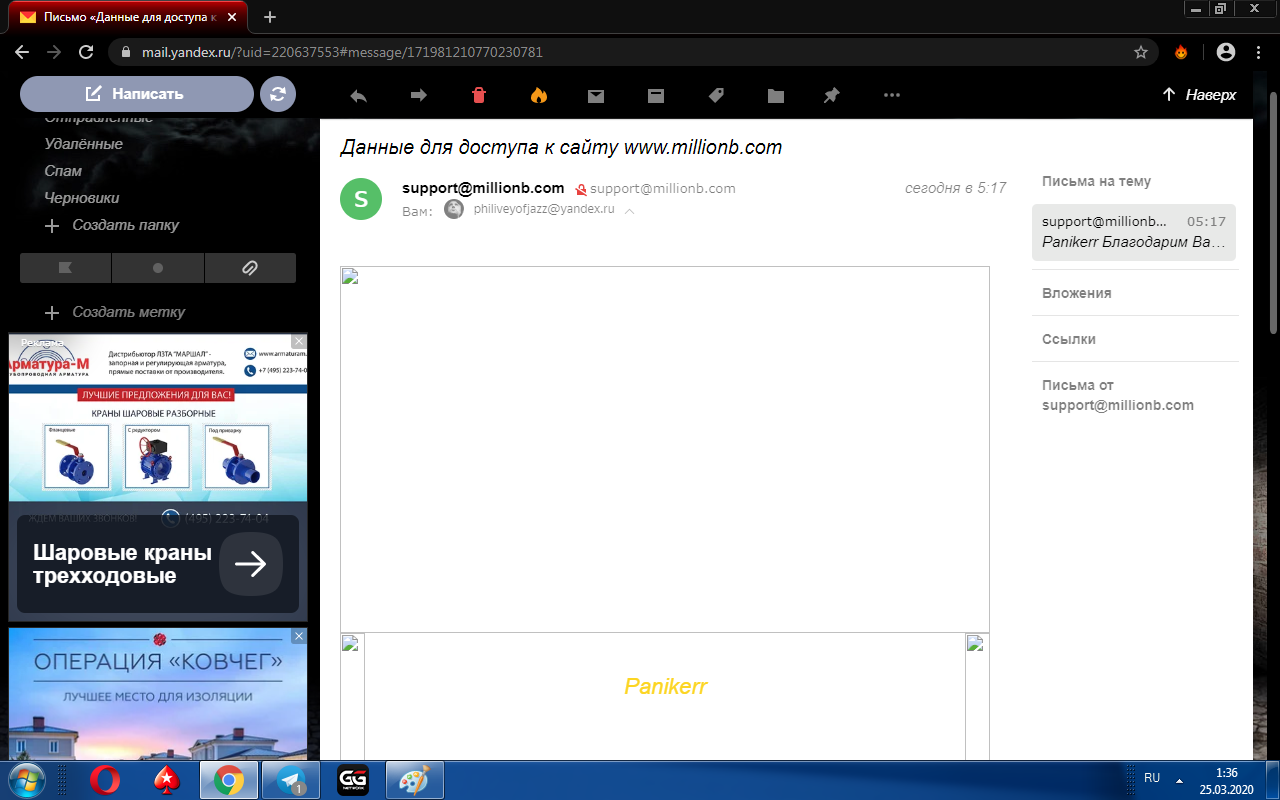Open Chrome three-dots menu
1280x800 pixels.
point(1258,52)
